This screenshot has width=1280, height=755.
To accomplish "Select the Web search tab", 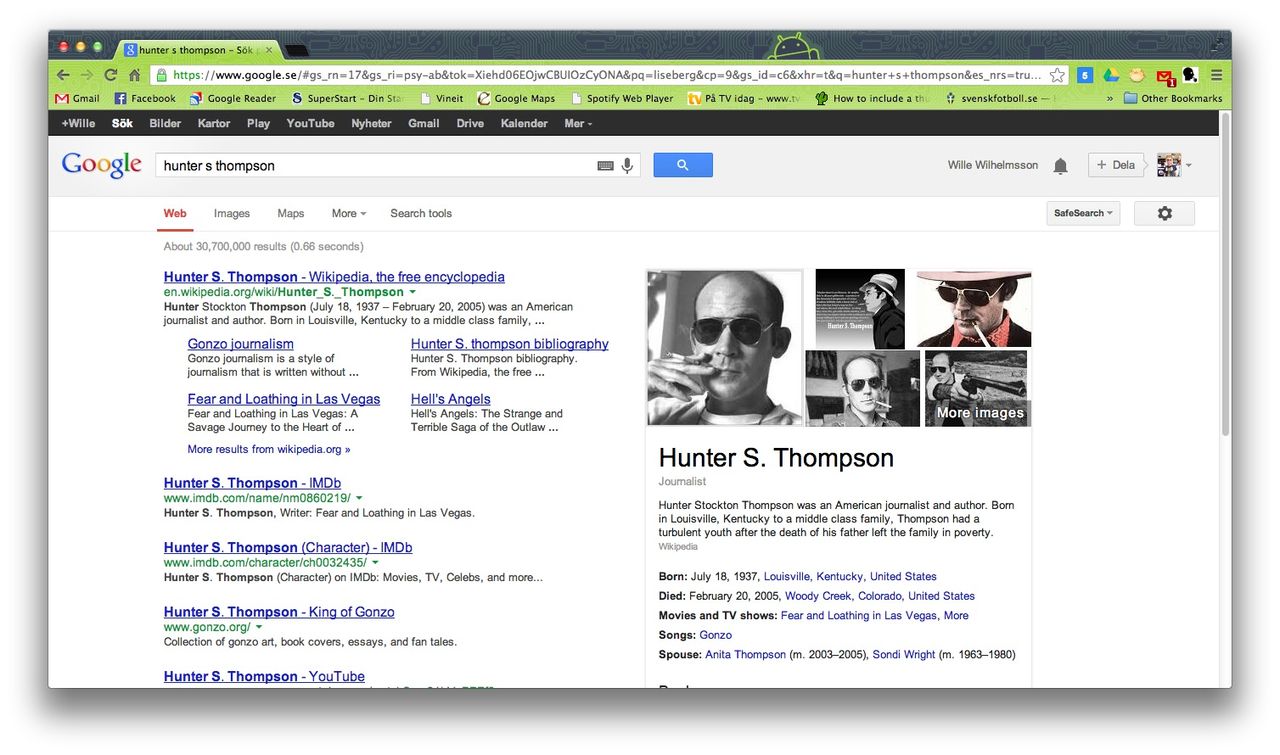I will pyautogui.click(x=175, y=213).
